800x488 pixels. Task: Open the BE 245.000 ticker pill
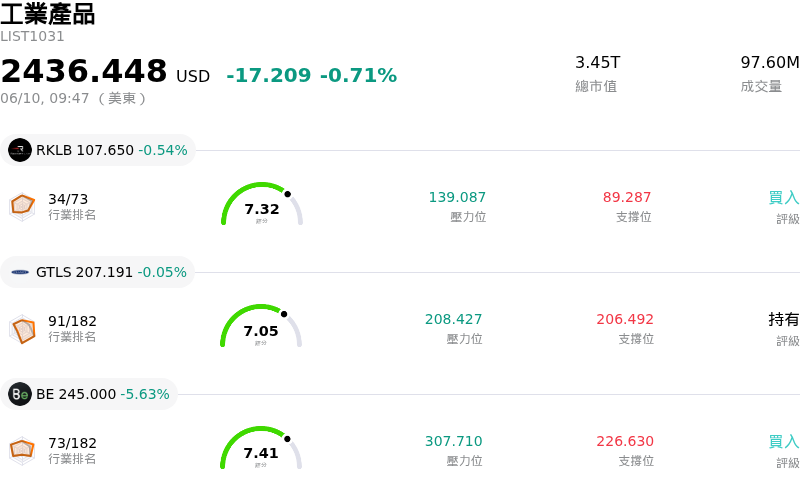pyautogui.click(x=89, y=394)
